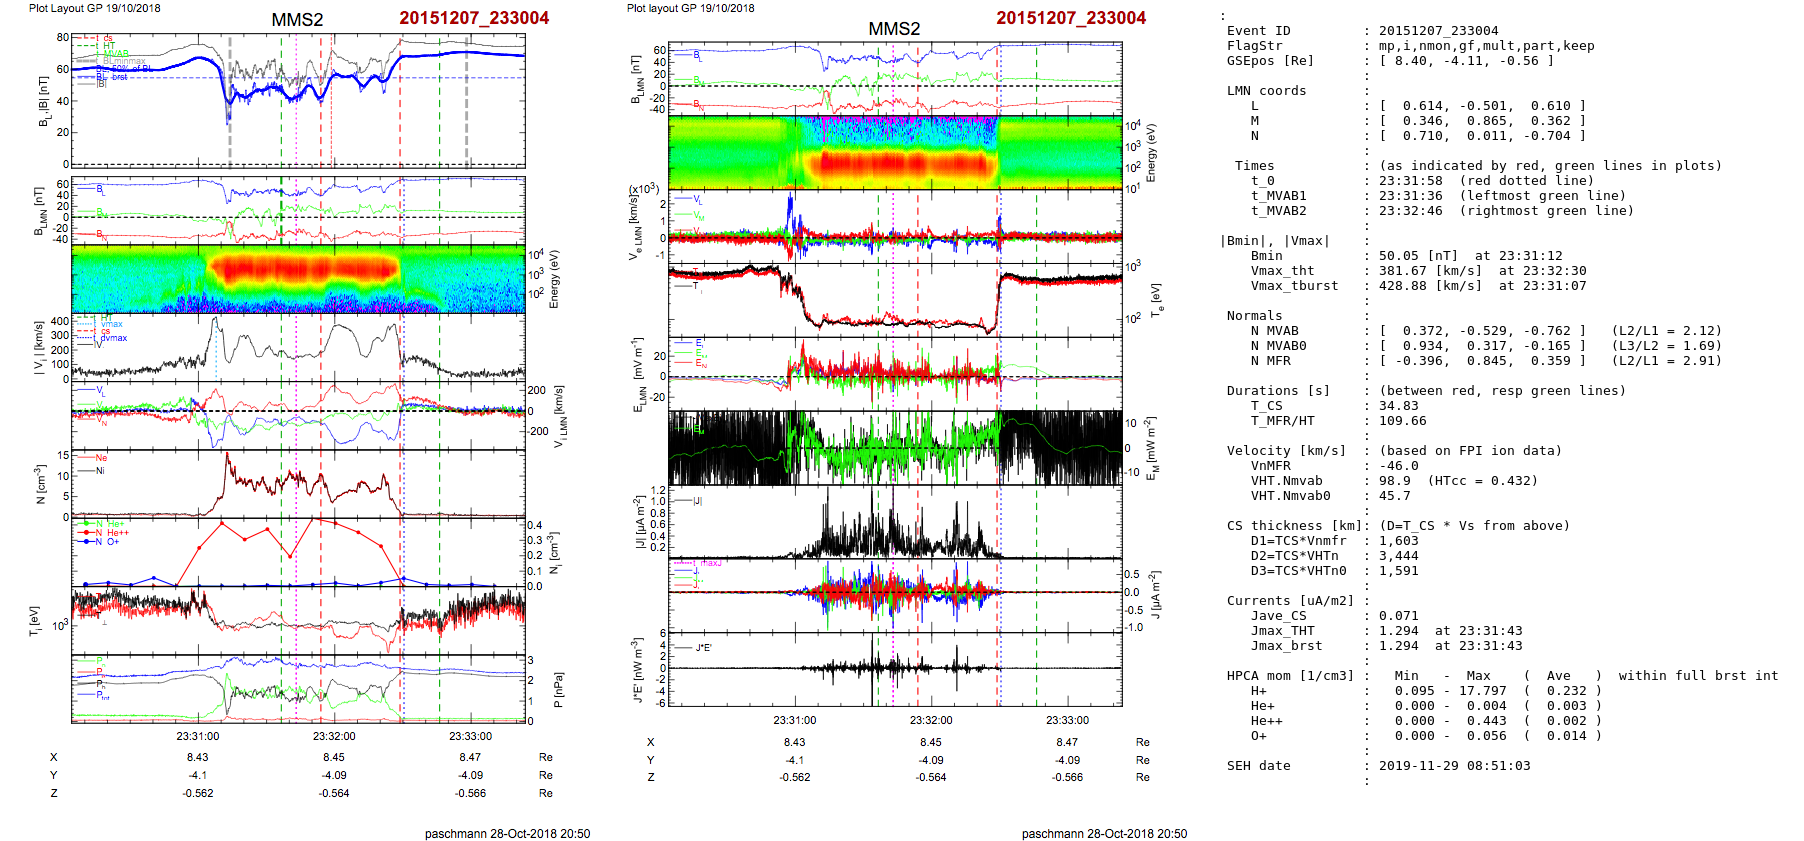Screen dimensions: 1804x841
Task: Select the T_MFR/HT duration '109.66'
Action: (x=1402, y=421)
